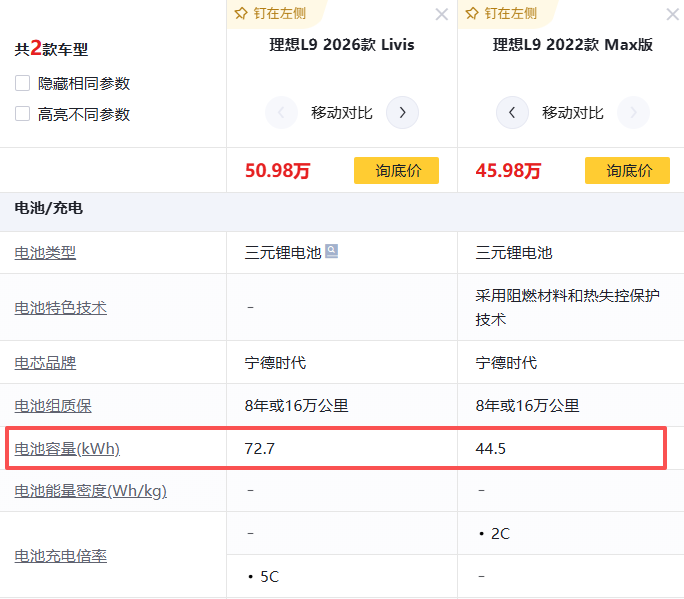Move the 2022款 Max版 column left
Screen dimensions: 684x599
coord(512,113)
